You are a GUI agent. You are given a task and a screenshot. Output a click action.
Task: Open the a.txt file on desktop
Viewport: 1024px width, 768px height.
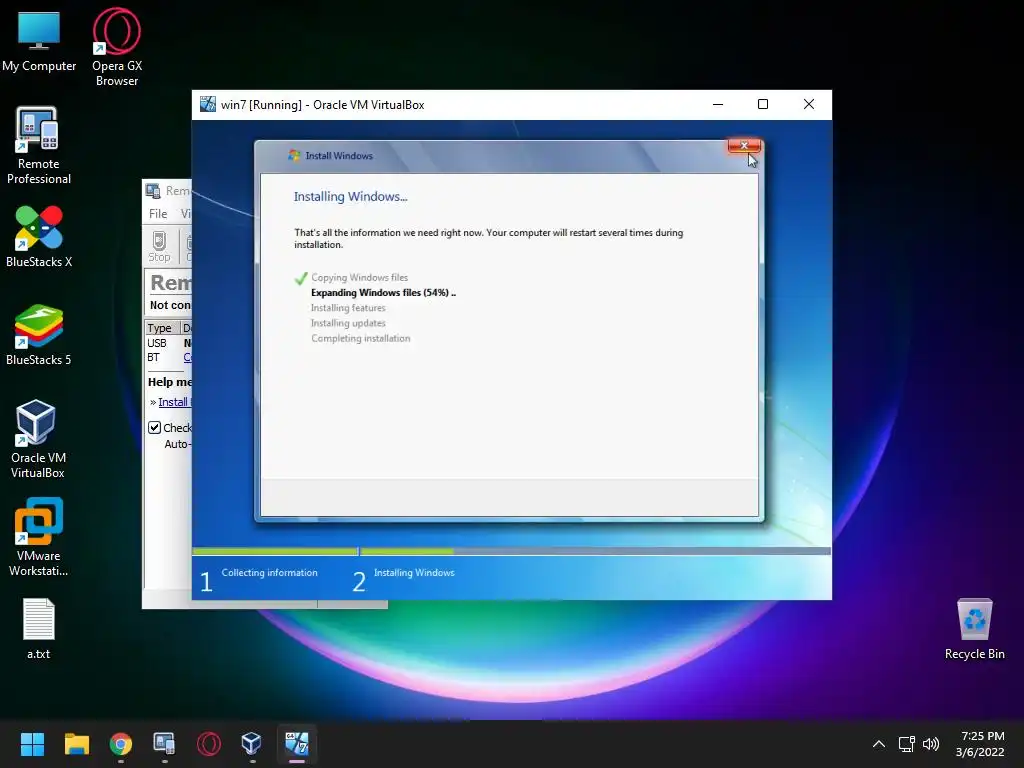coord(39,628)
